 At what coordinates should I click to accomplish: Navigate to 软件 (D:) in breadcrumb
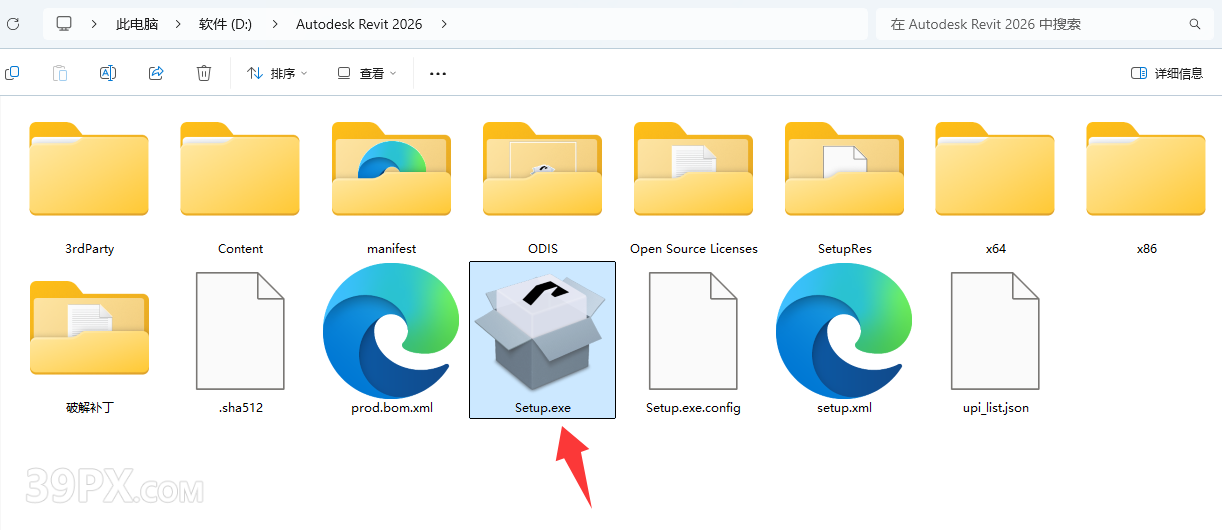225,24
